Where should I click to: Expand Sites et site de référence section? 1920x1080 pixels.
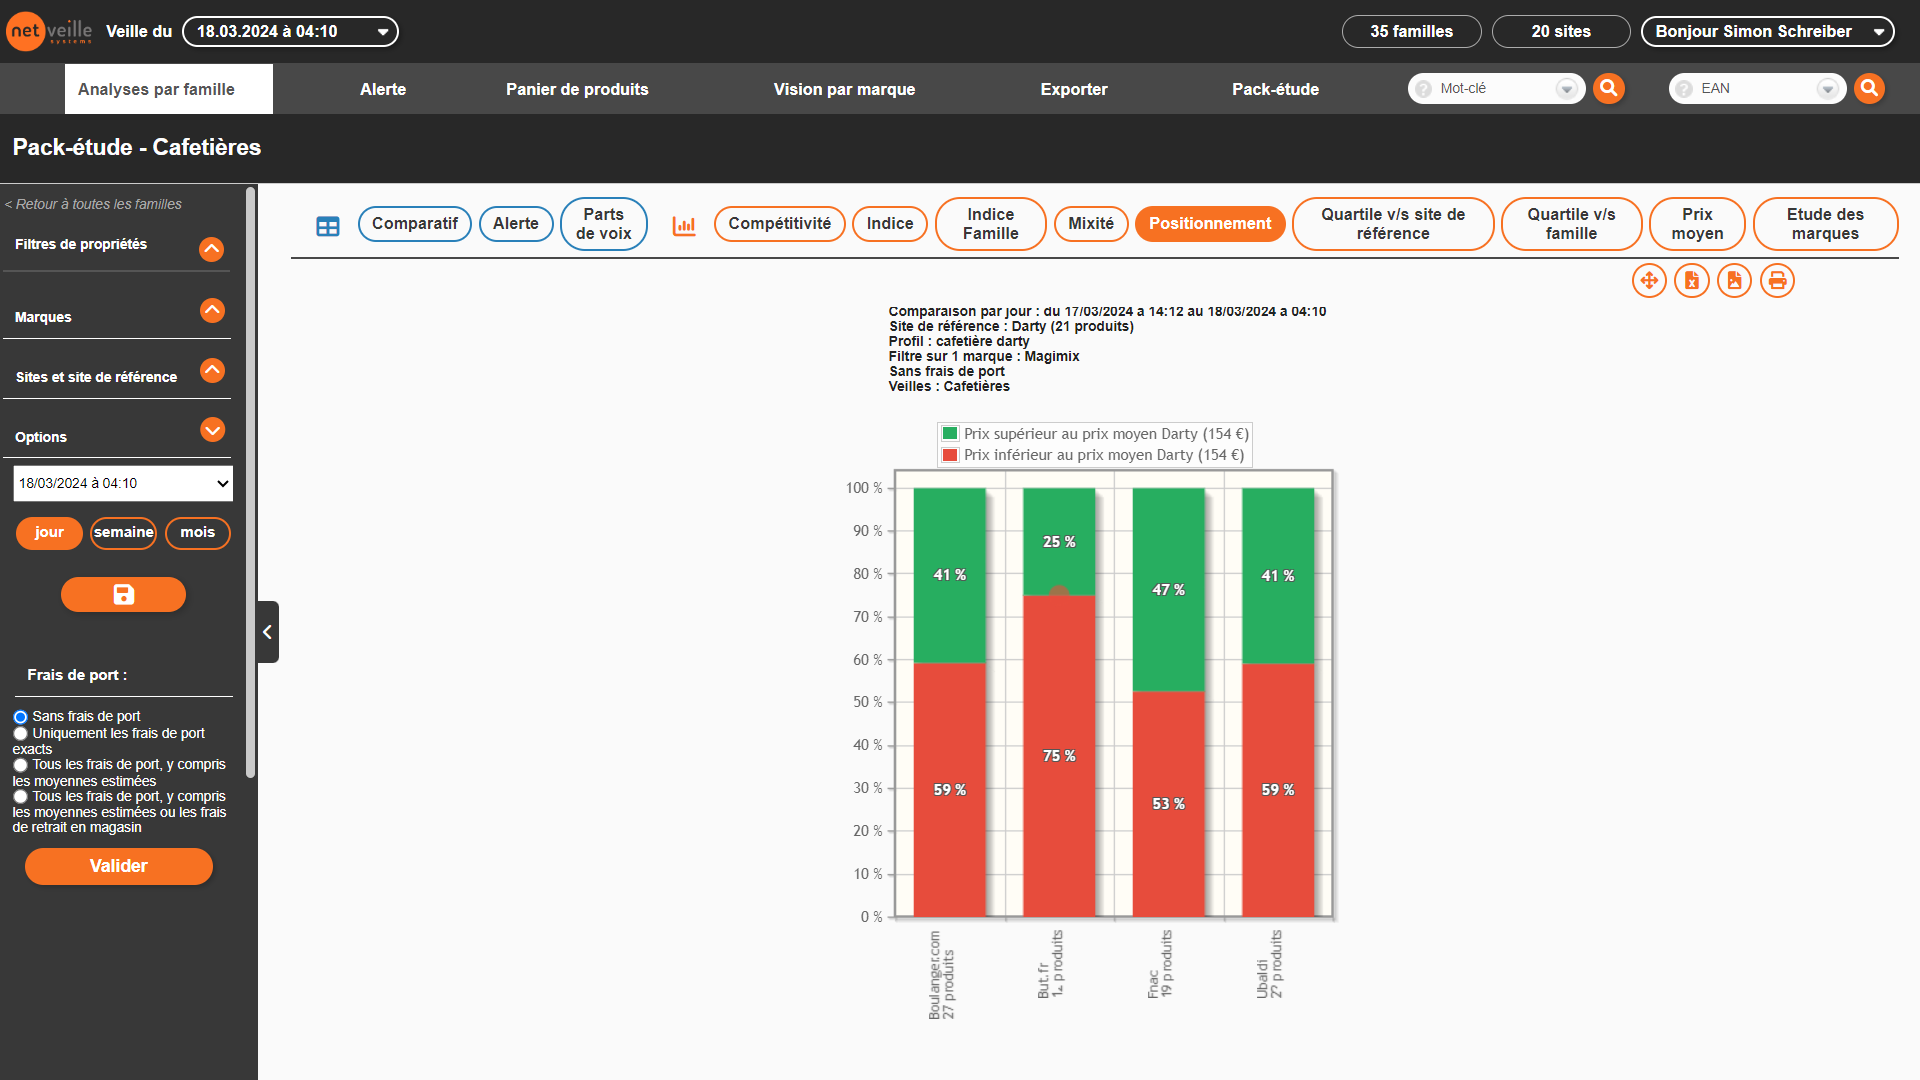tap(212, 370)
